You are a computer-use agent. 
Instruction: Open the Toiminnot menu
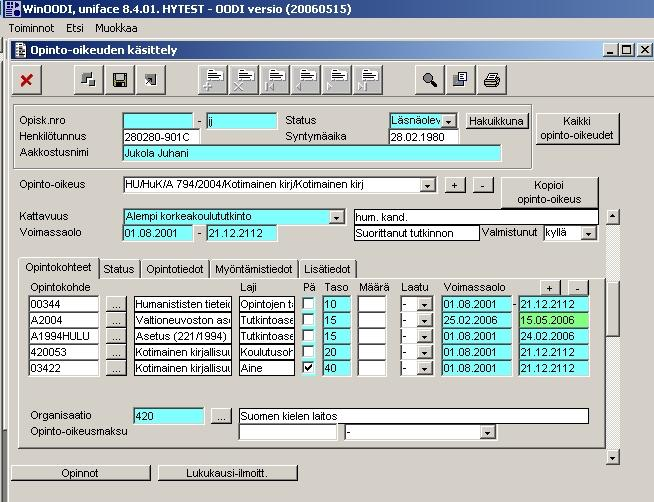(31, 28)
